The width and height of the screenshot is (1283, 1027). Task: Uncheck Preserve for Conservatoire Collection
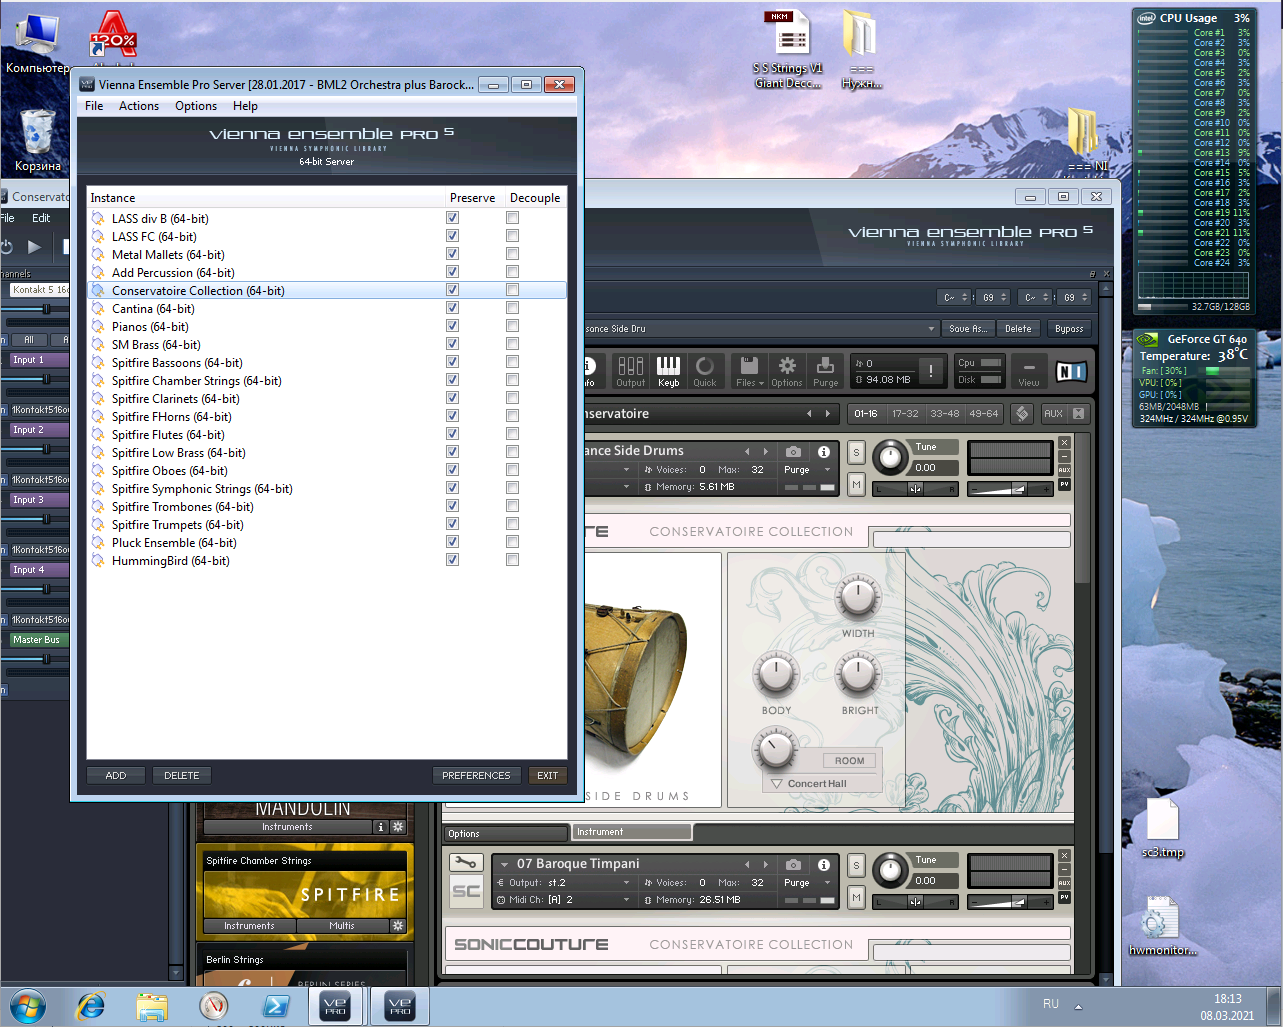coord(452,290)
